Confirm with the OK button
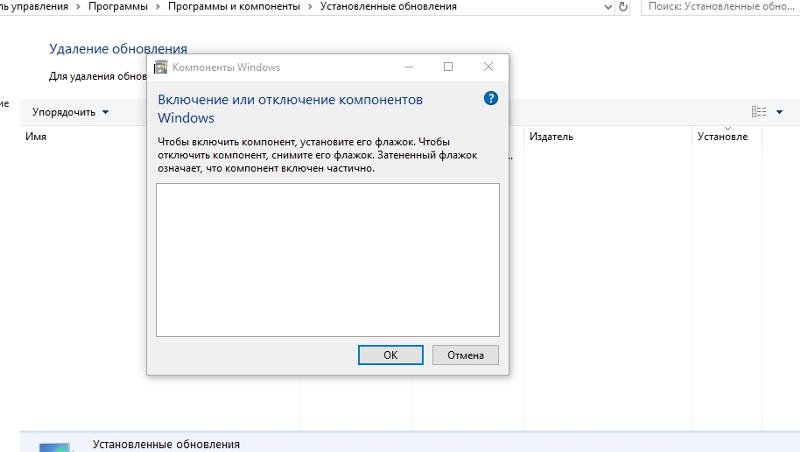The height and width of the screenshot is (452, 800). tap(390, 355)
